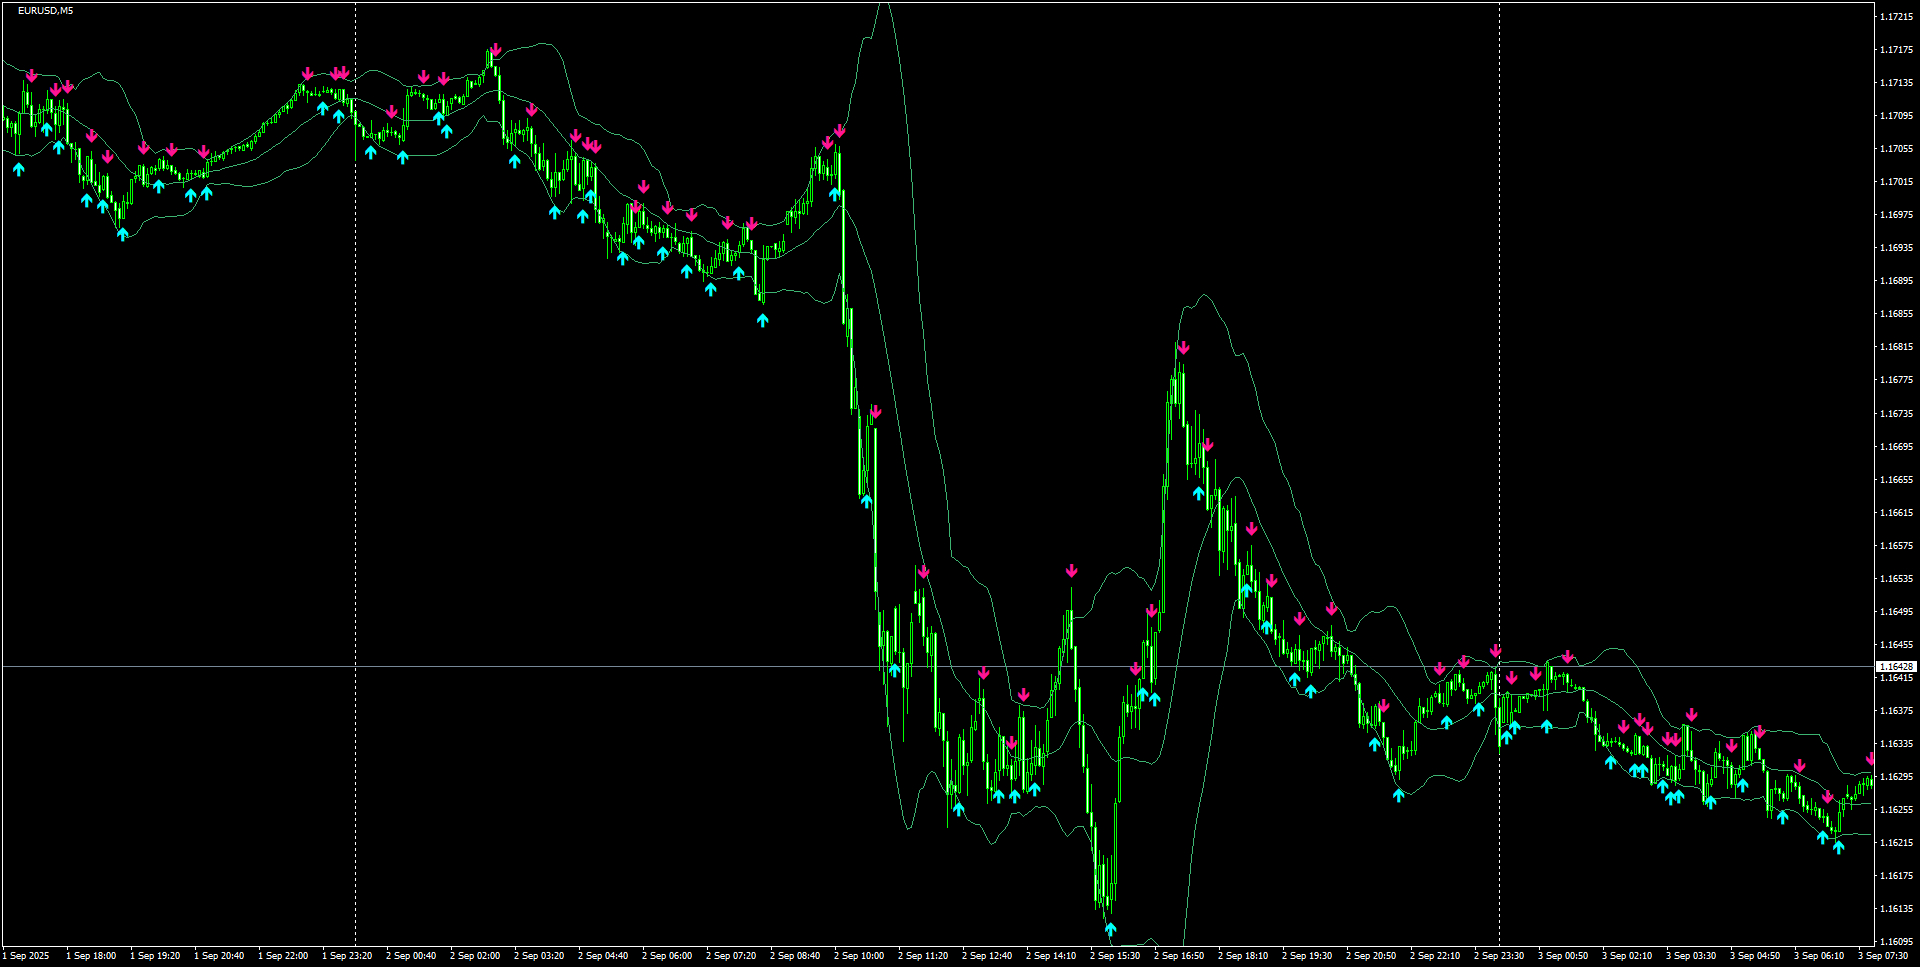Viewport: 1920px width, 967px height.
Task: Click price axis label 1.16655
Action: 1896,480
